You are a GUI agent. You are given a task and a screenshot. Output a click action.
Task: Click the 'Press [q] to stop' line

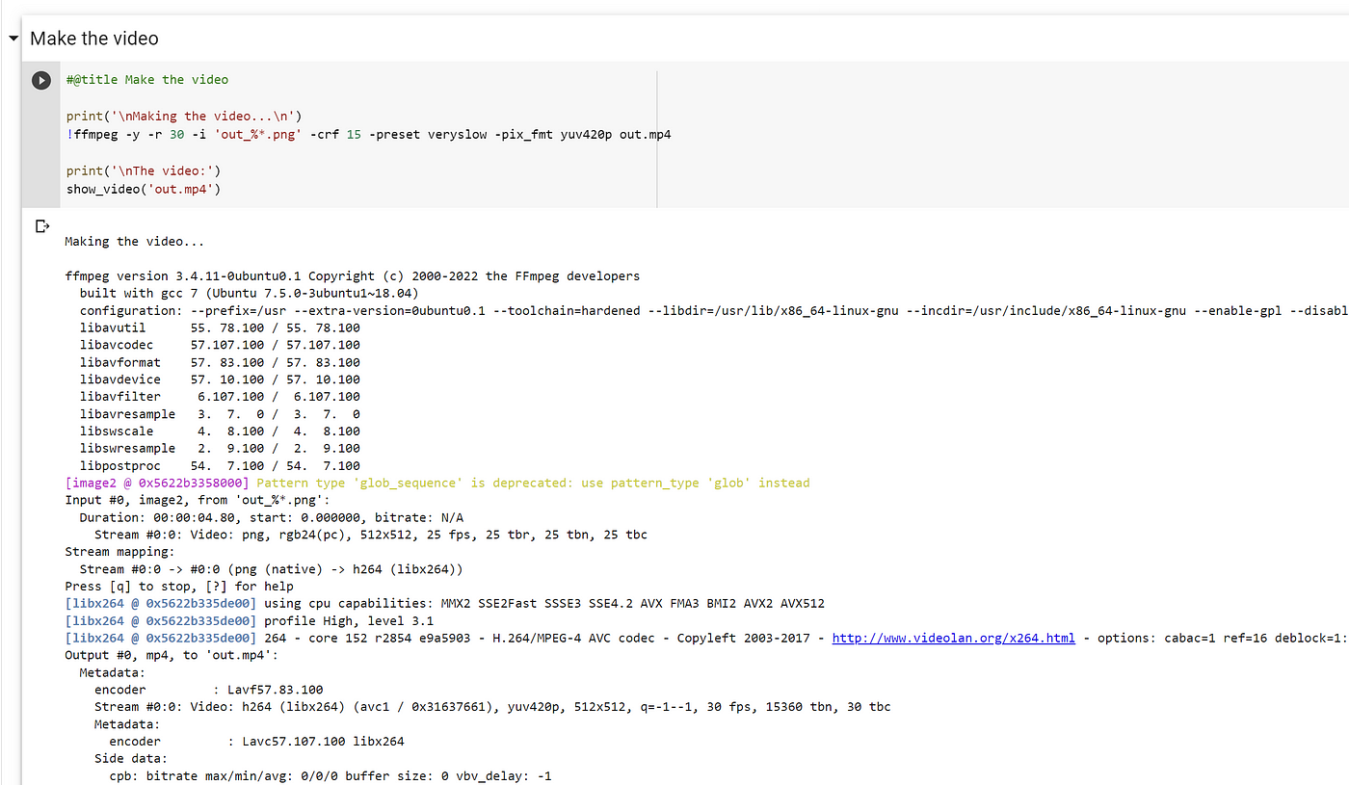179,587
